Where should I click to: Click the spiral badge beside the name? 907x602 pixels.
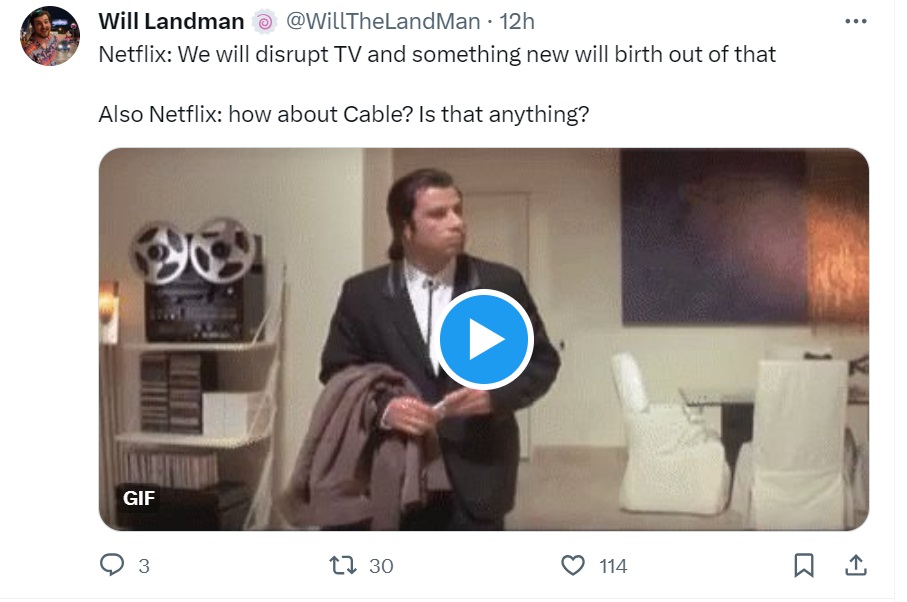point(264,22)
